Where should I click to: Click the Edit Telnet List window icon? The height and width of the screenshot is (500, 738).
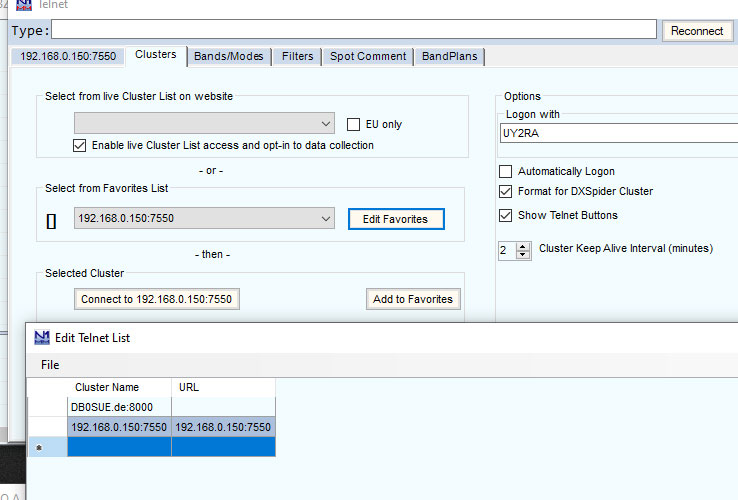click(42, 338)
